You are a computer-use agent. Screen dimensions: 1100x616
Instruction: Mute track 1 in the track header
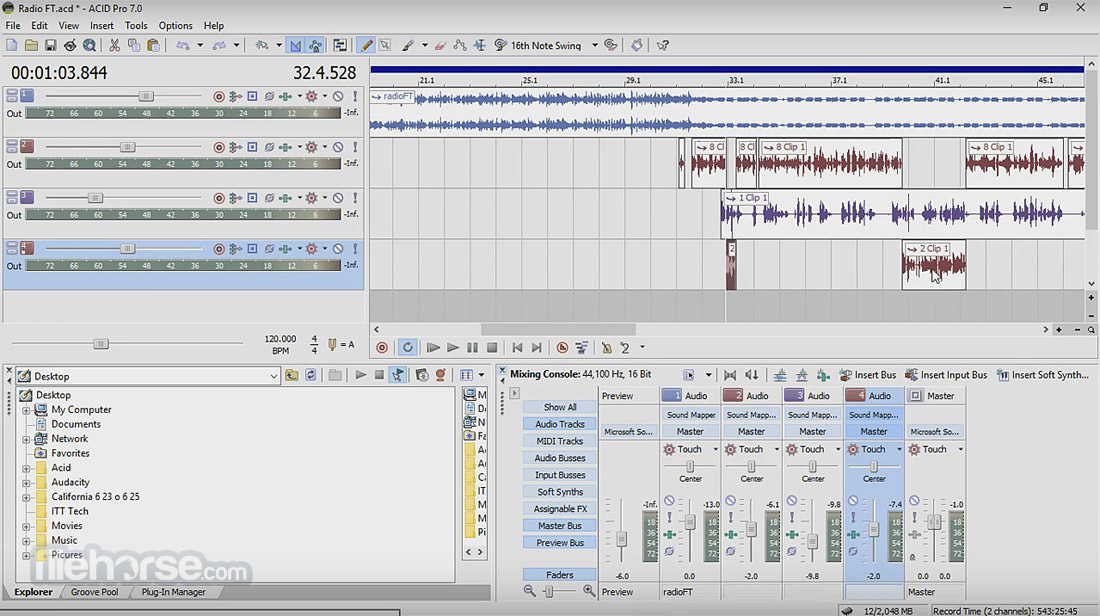[338, 96]
